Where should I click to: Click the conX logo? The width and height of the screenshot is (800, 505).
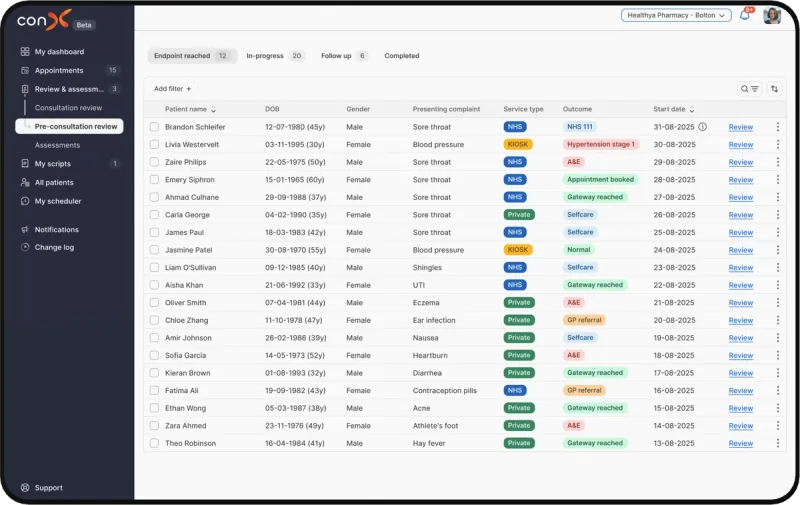pyautogui.click(x=43, y=20)
